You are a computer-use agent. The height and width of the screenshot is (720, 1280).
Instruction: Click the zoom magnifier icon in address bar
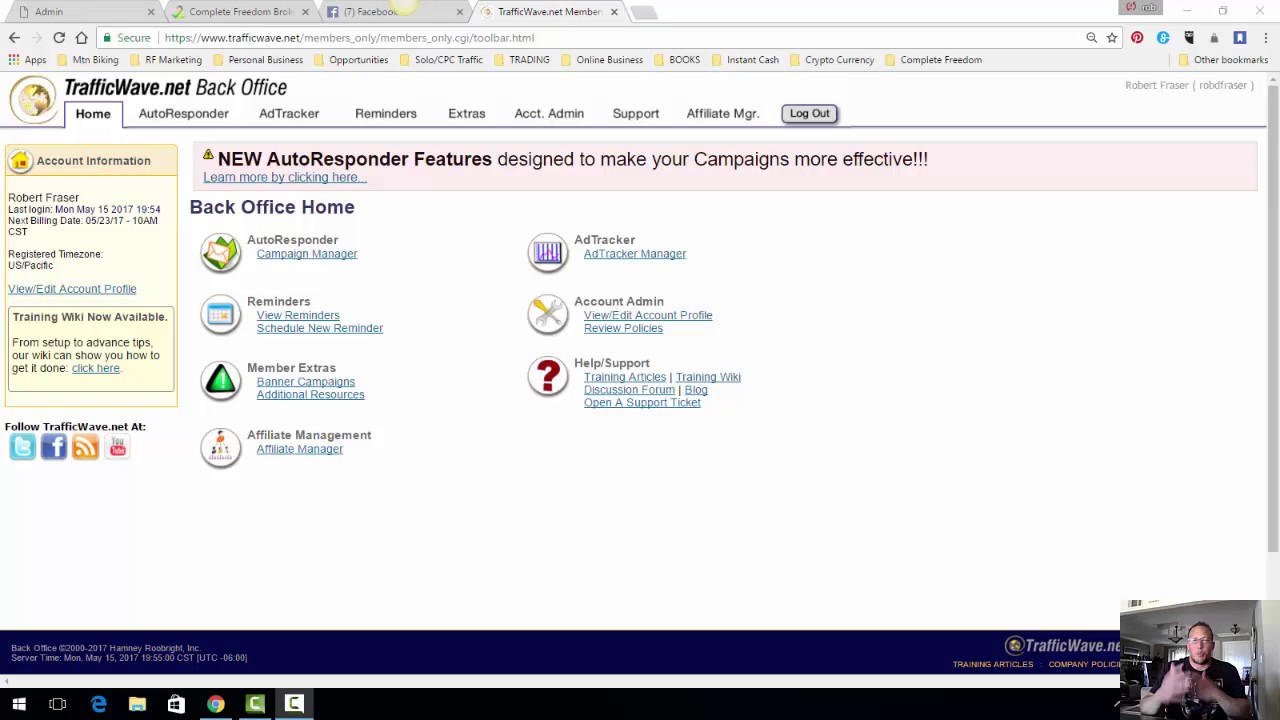tap(1091, 38)
